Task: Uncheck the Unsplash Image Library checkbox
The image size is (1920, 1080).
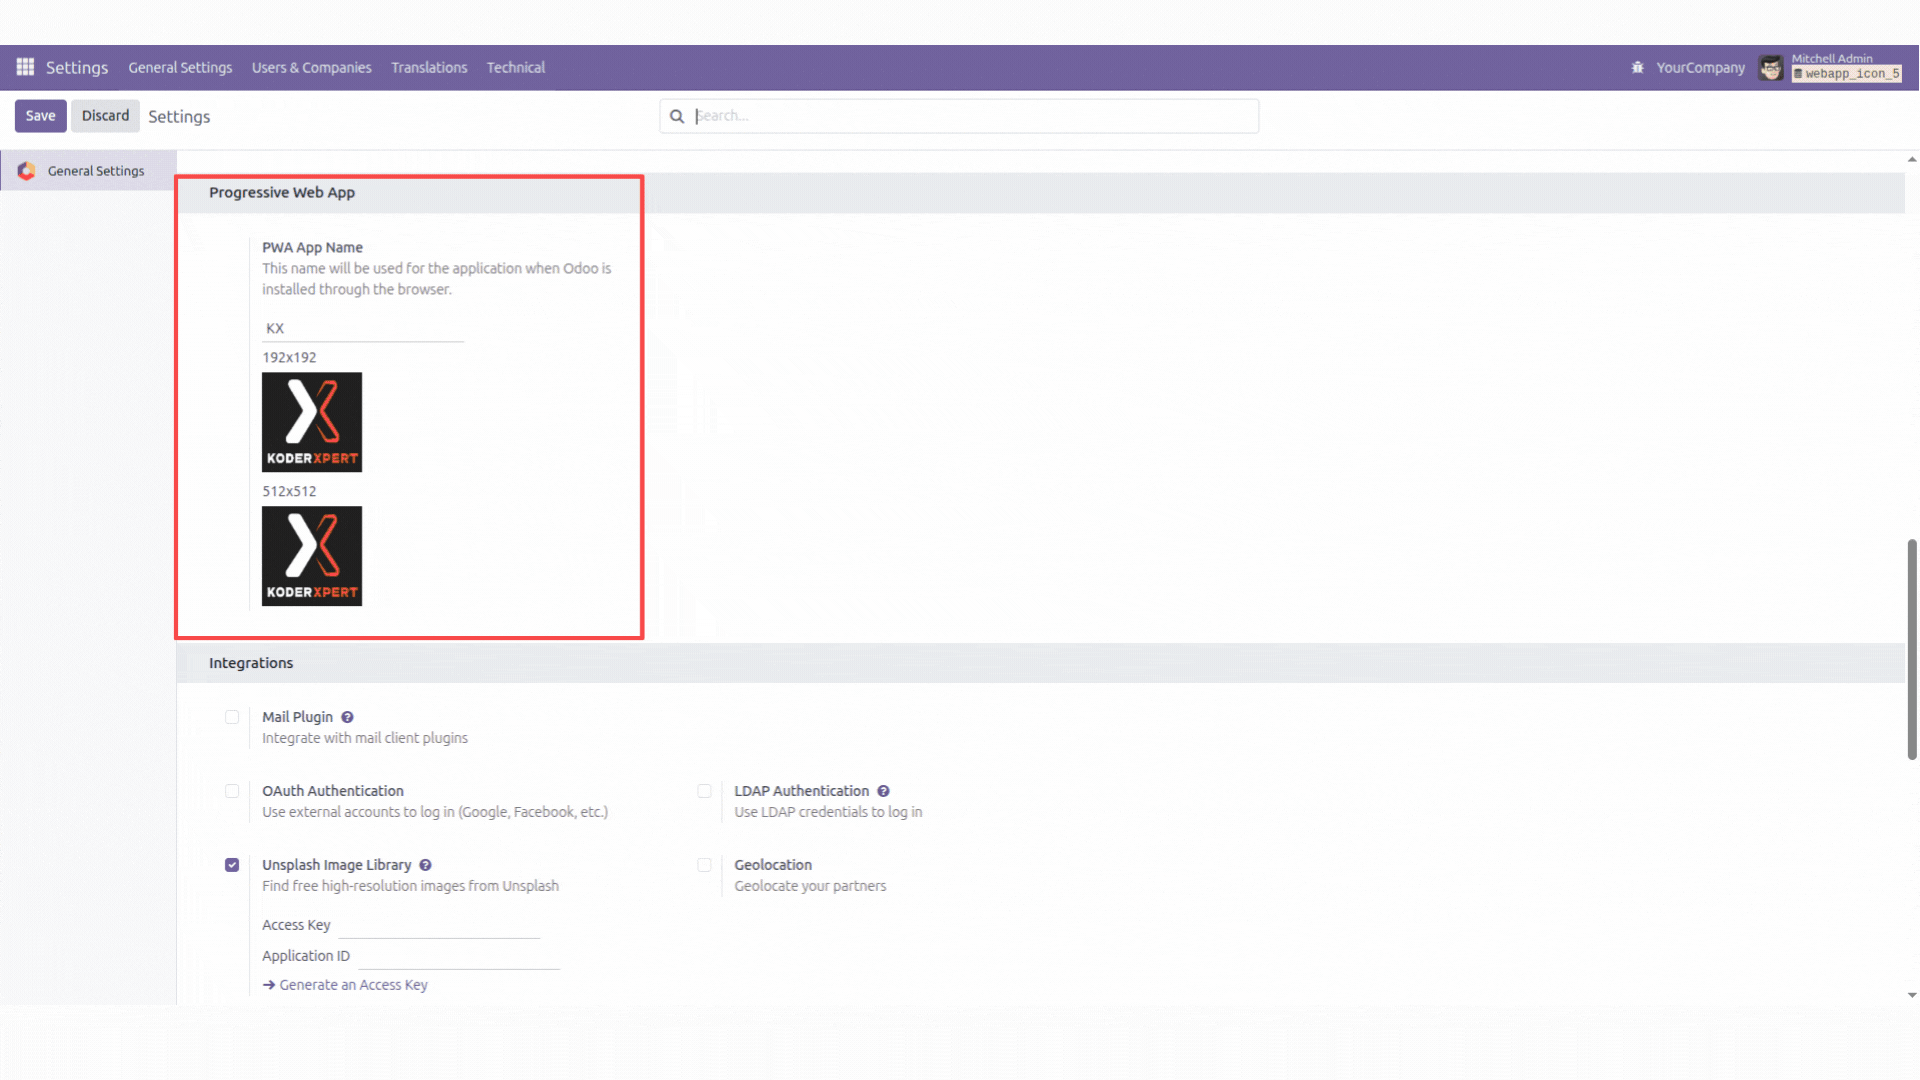Action: point(232,865)
